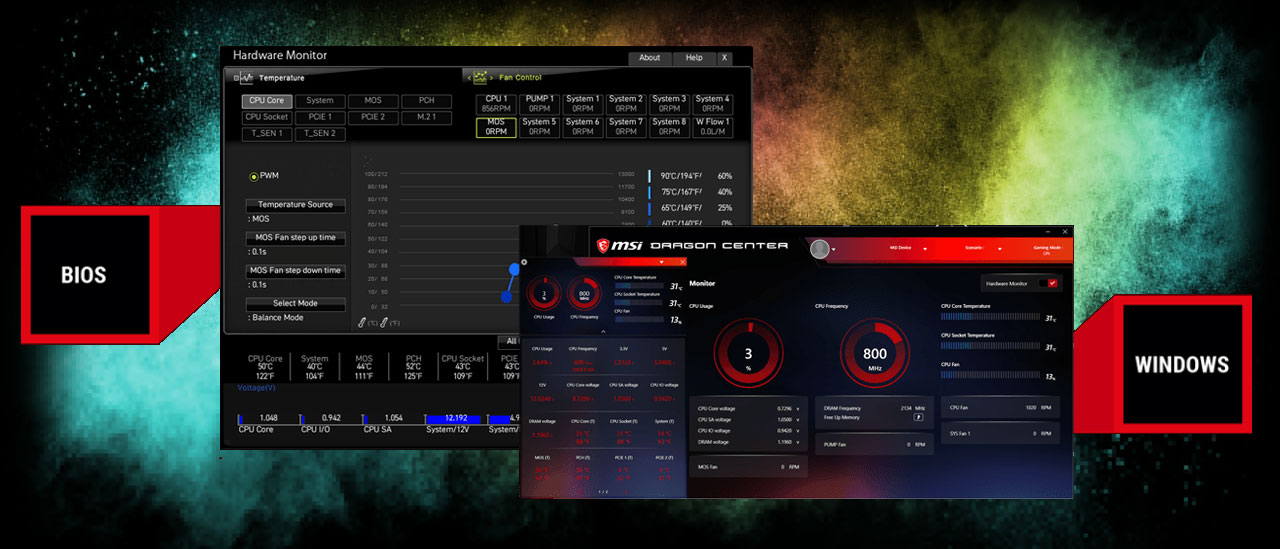Select the 75°C/167°F 40% fan step
The height and width of the screenshot is (549, 1280).
click(691, 192)
